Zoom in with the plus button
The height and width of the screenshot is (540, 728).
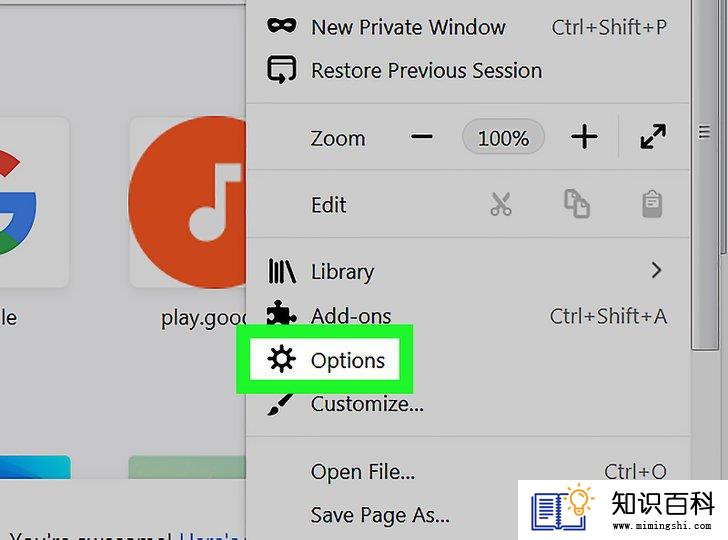584,137
